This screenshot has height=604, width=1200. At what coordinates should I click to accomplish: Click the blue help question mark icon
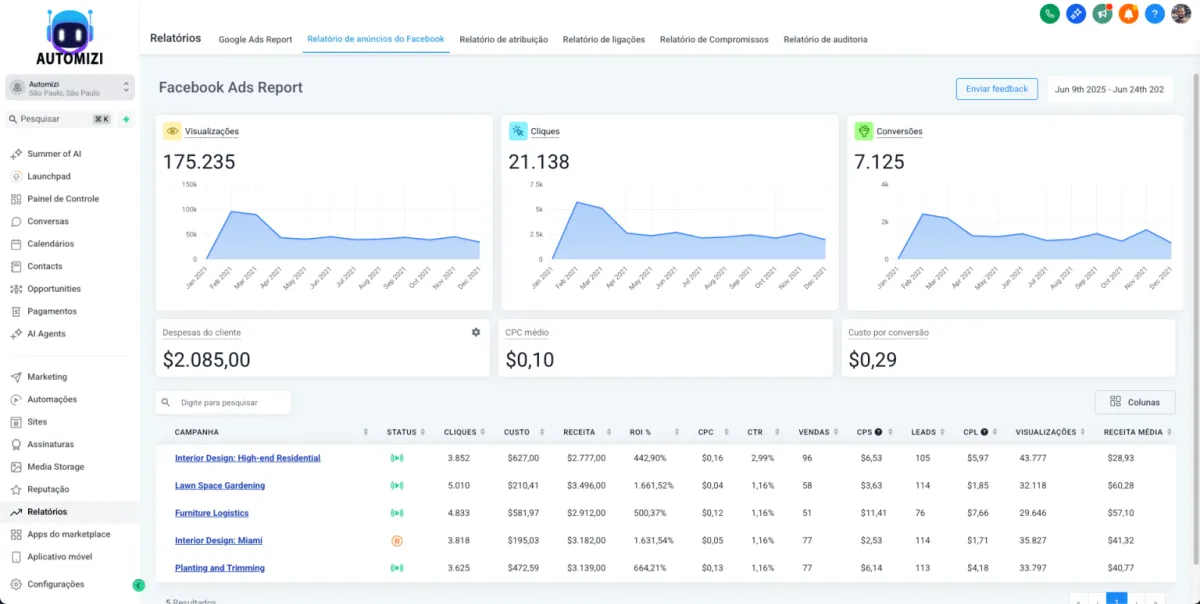tap(1155, 14)
